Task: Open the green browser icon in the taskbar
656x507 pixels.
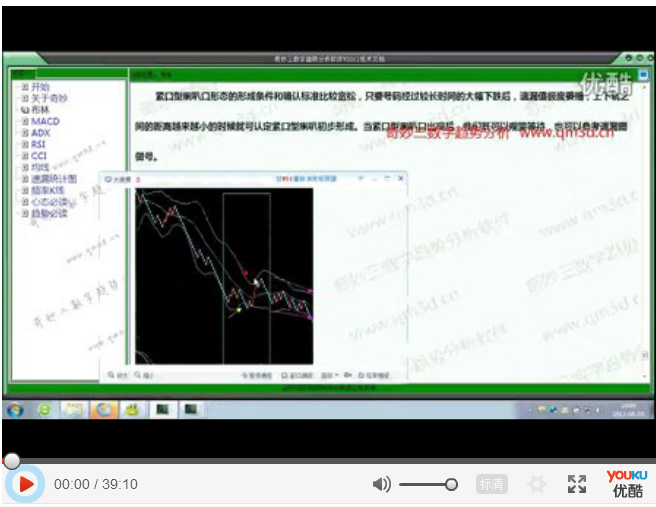Action: 45,410
